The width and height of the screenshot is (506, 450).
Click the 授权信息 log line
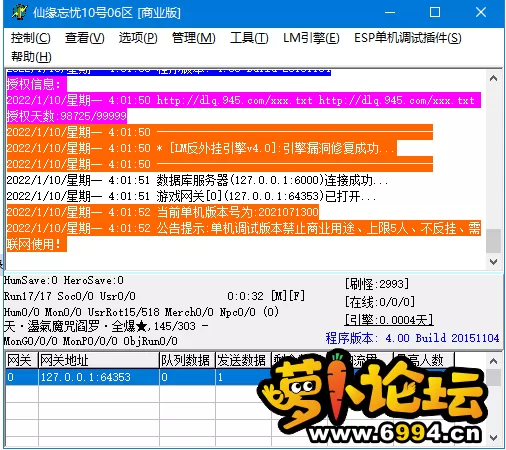point(37,84)
